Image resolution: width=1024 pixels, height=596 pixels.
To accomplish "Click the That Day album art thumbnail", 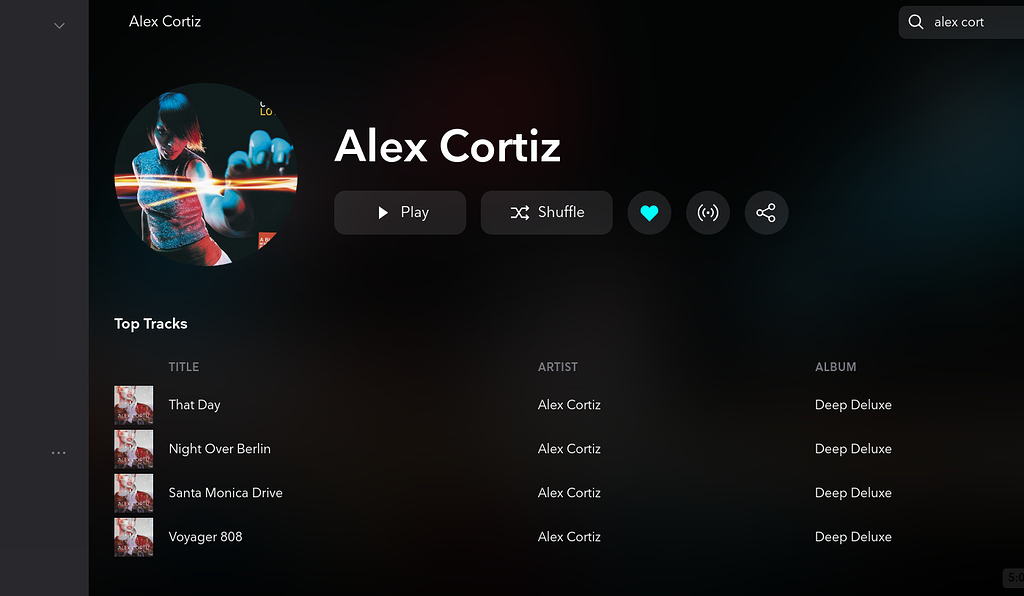I will tap(134, 405).
